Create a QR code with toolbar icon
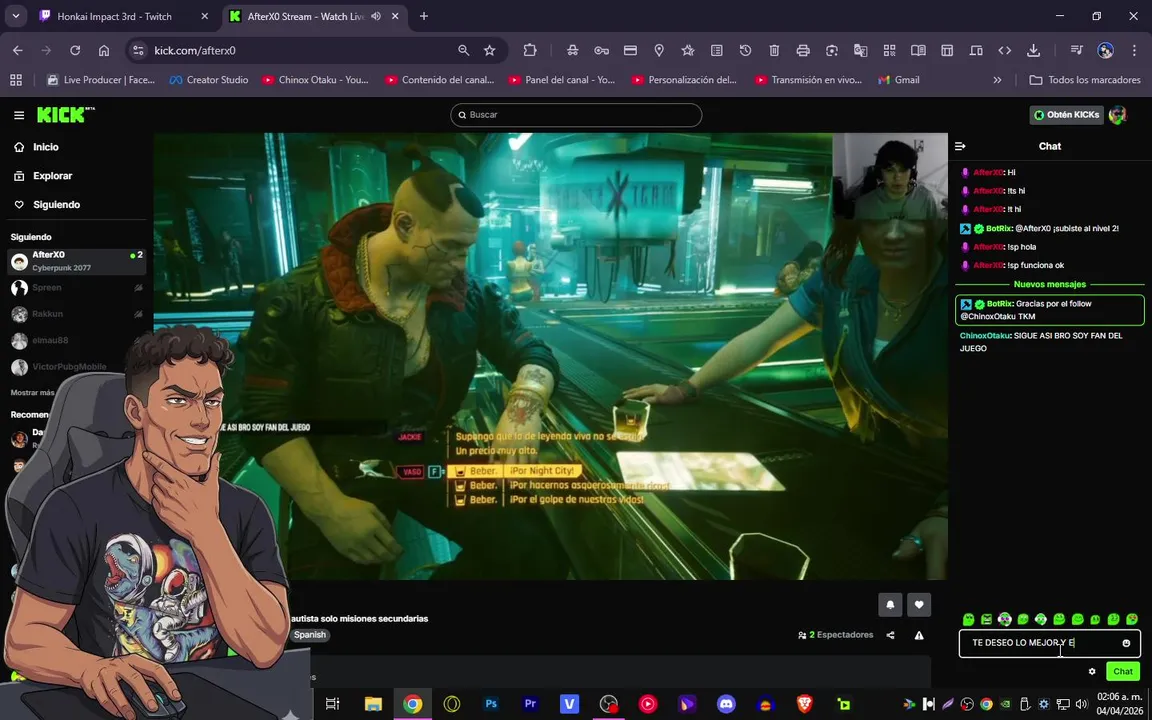The image size is (1152, 720). pyautogui.click(x=890, y=51)
